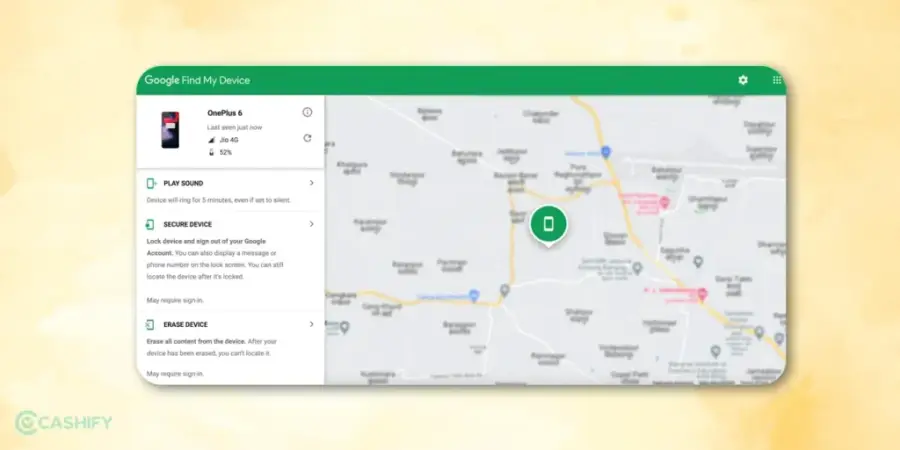Click the Secure Device lock icon
Image resolution: width=900 pixels, height=450 pixels.
[x=151, y=225]
